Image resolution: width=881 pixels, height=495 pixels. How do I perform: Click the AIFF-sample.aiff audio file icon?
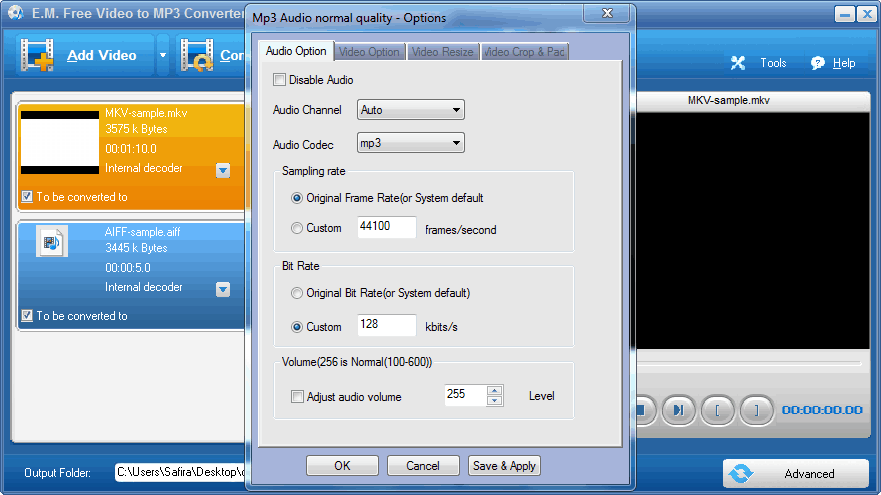52,242
